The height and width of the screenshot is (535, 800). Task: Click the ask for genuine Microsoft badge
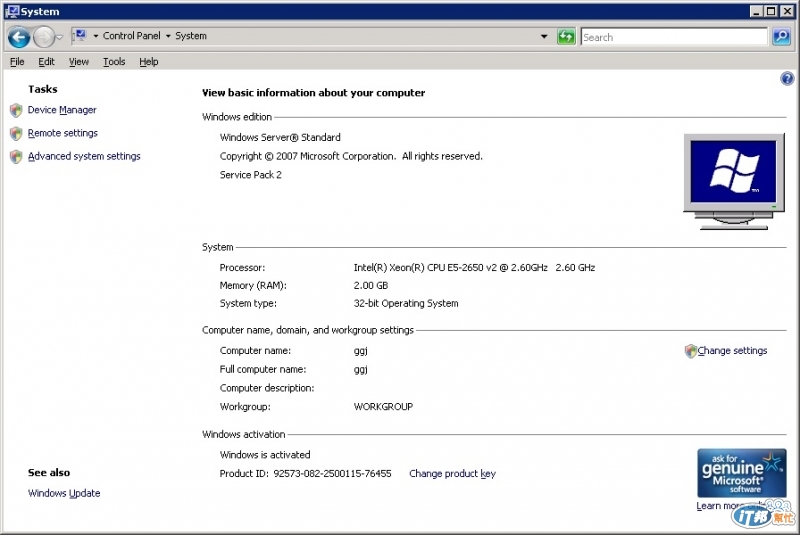(x=741, y=473)
